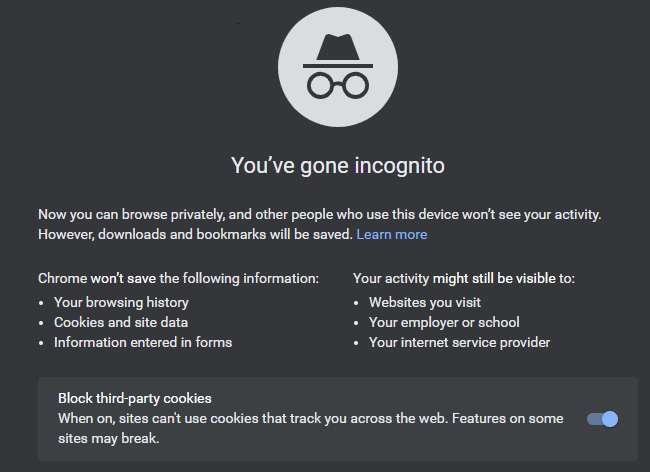Click the Websites you visit bullet
Image resolution: width=650 pixels, height=472 pixels.
tap(425, 303)
